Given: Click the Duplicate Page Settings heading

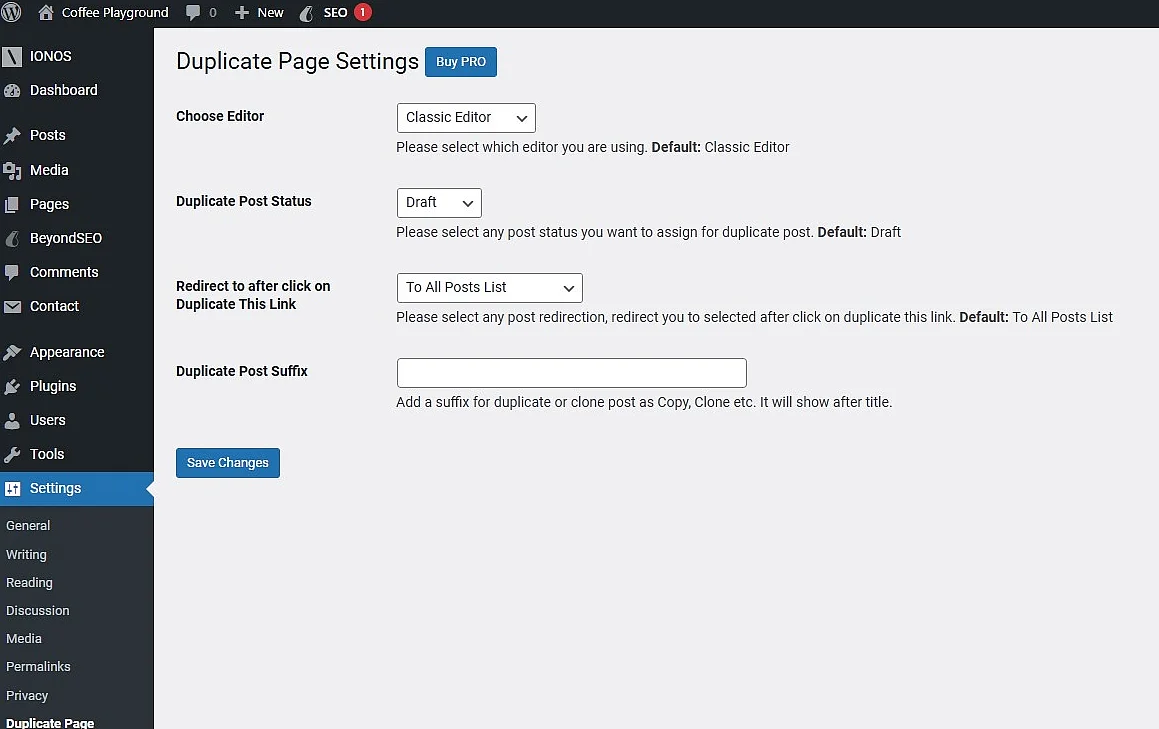Looking at the screenshot, I should pyautogui.click(x=297, y=61).
